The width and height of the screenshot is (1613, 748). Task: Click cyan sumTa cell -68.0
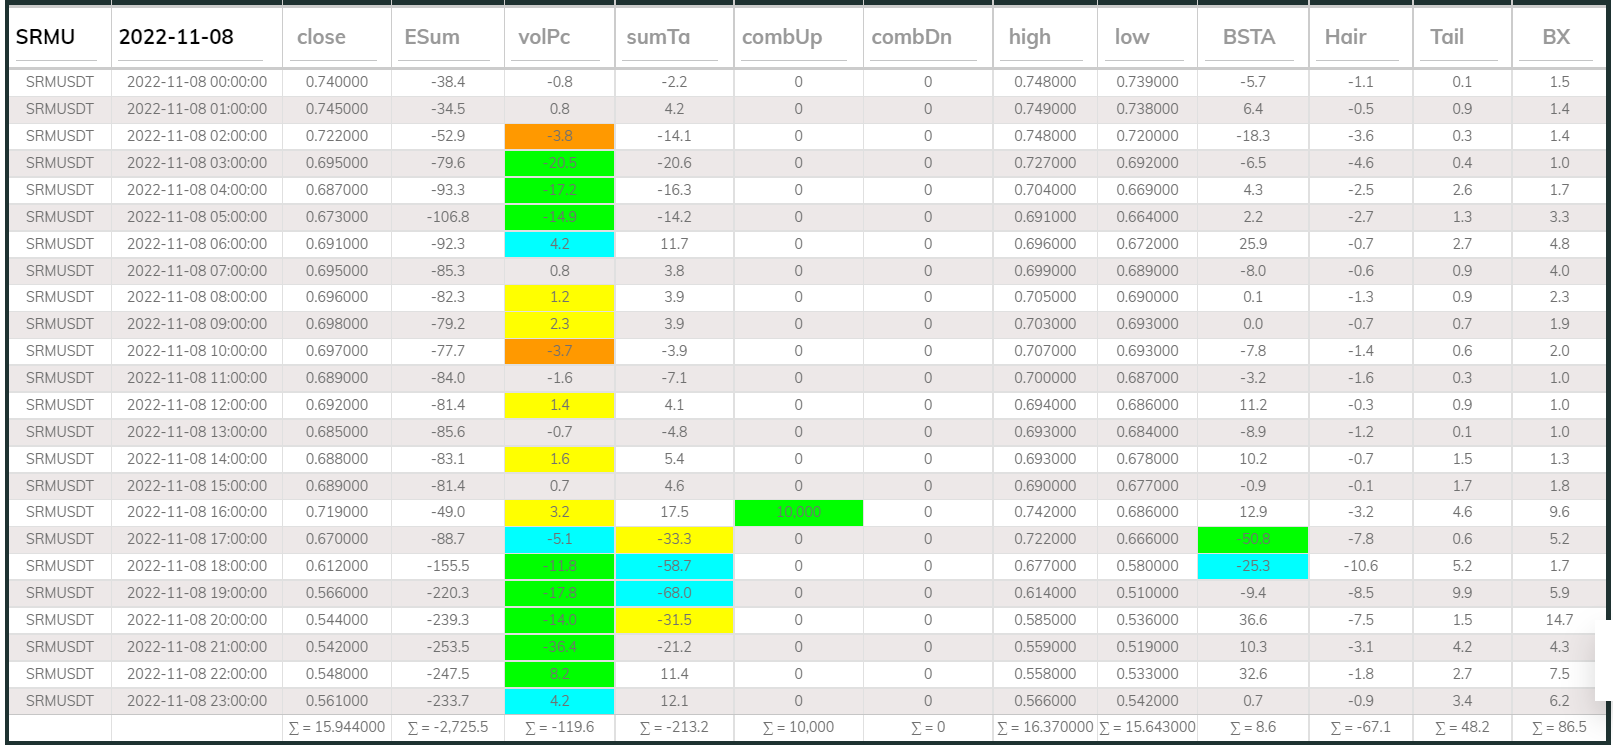pos(674,593)
